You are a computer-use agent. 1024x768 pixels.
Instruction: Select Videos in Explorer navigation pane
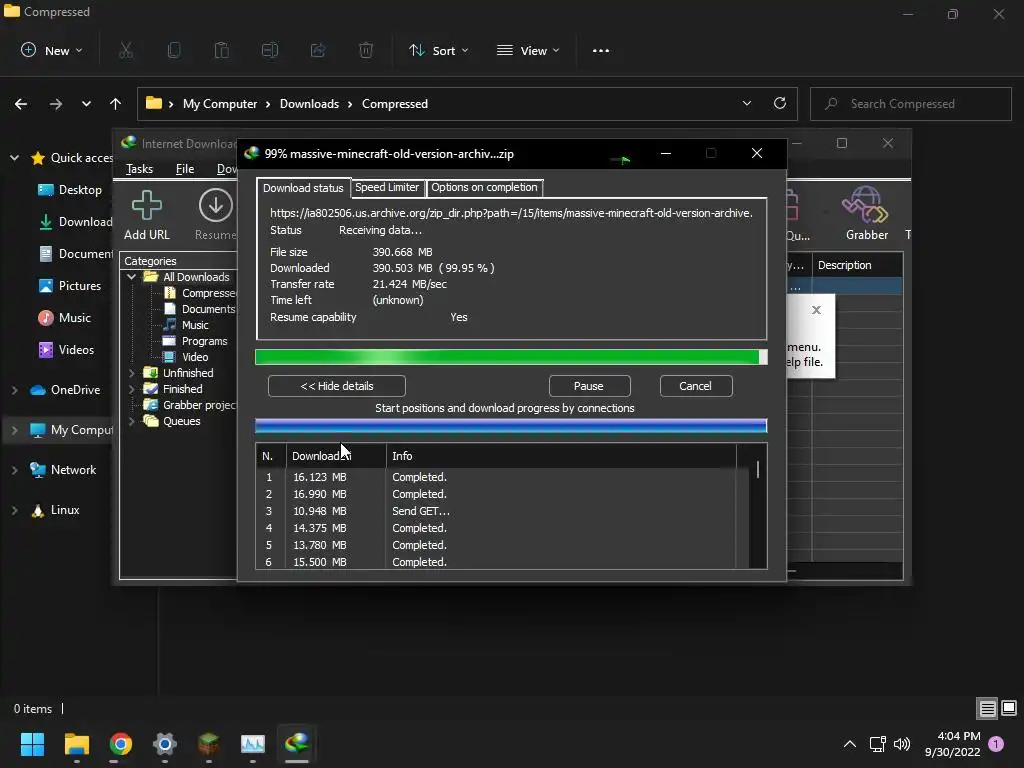[66, 350]
